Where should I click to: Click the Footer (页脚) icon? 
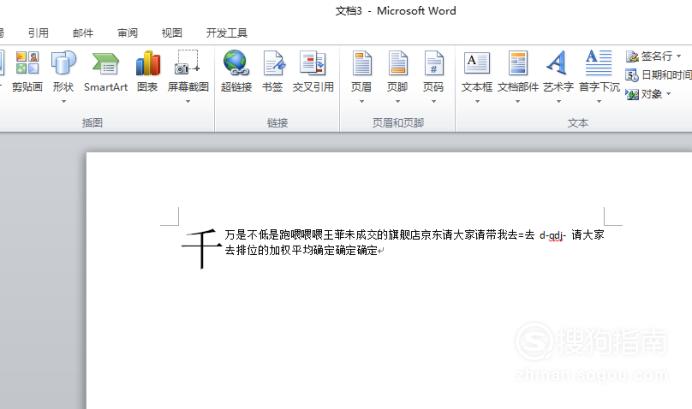(397, 63)
